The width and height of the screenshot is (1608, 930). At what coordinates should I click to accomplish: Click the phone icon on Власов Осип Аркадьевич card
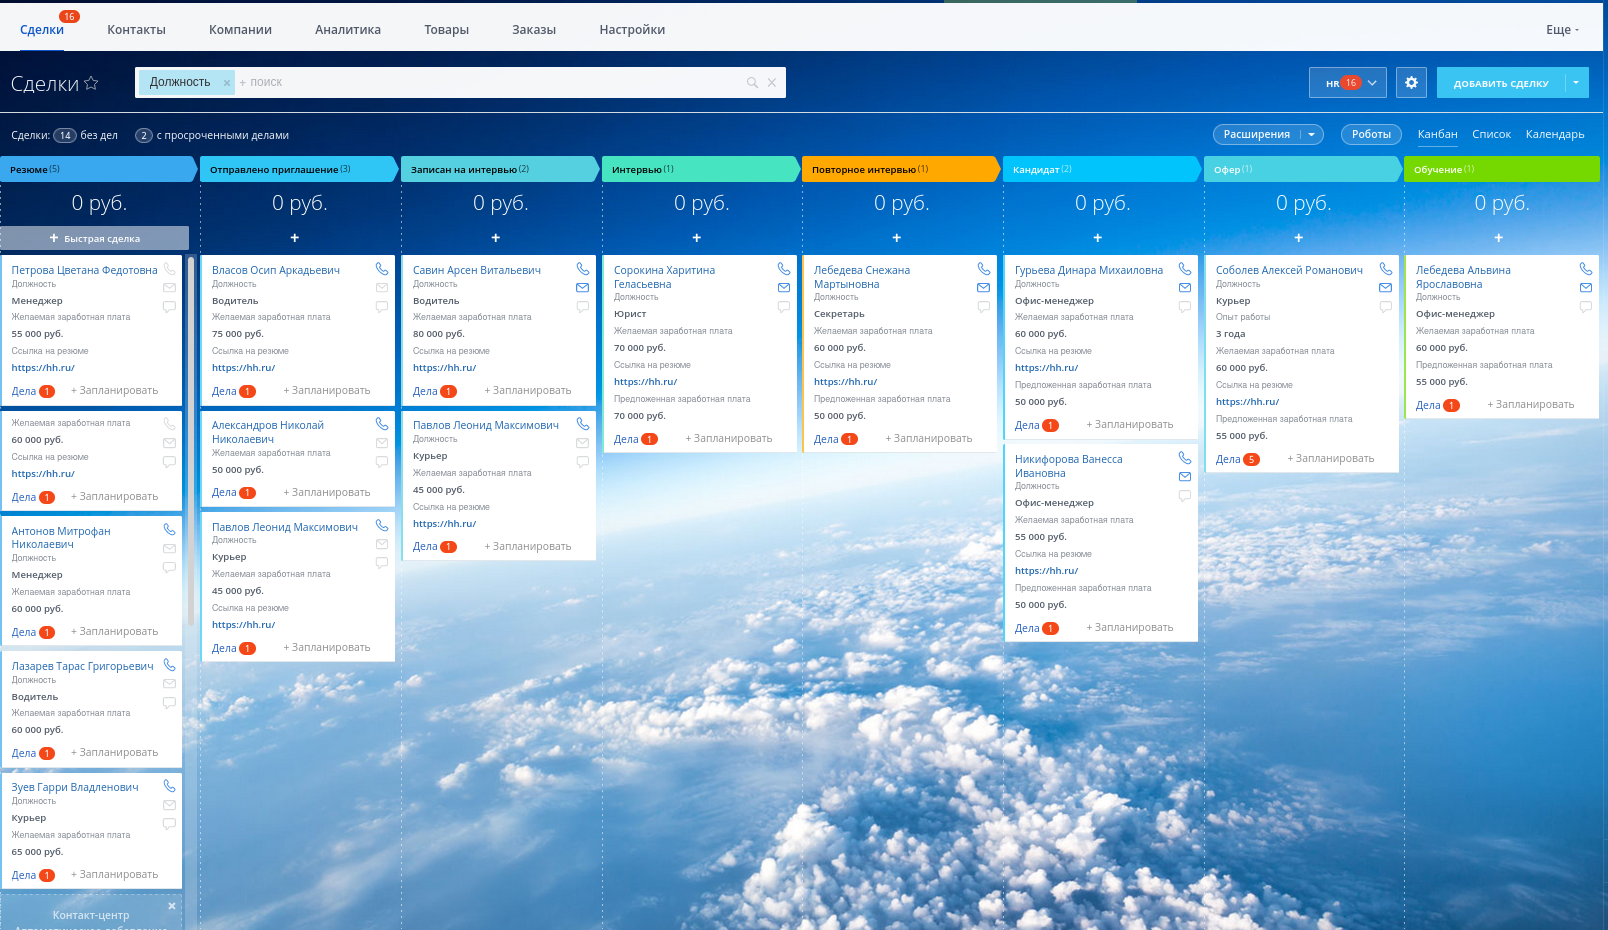pyautogui.click(x=382, y=269)
